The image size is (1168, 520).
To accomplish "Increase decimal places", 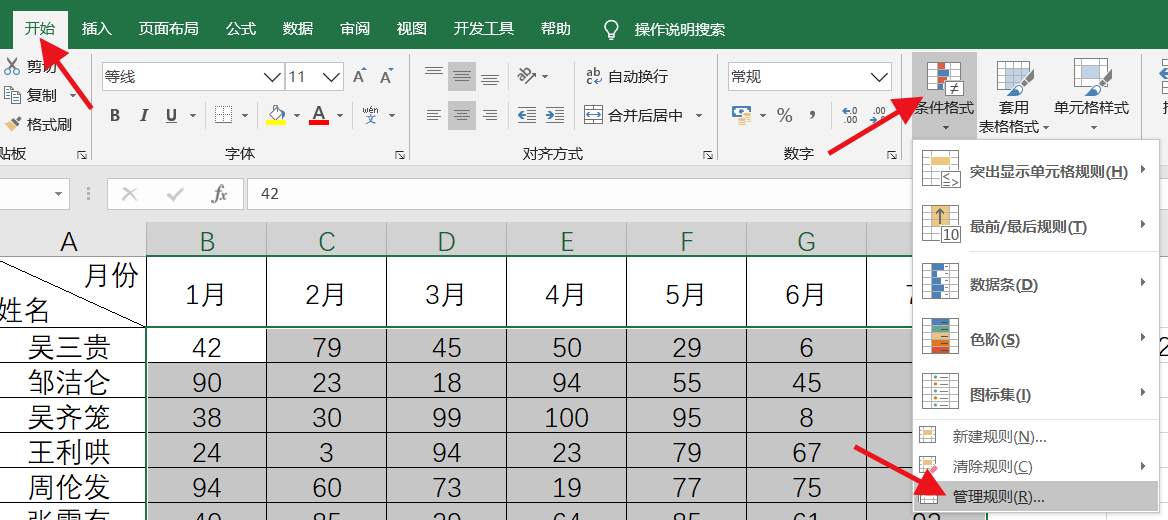I will point(850,115).
